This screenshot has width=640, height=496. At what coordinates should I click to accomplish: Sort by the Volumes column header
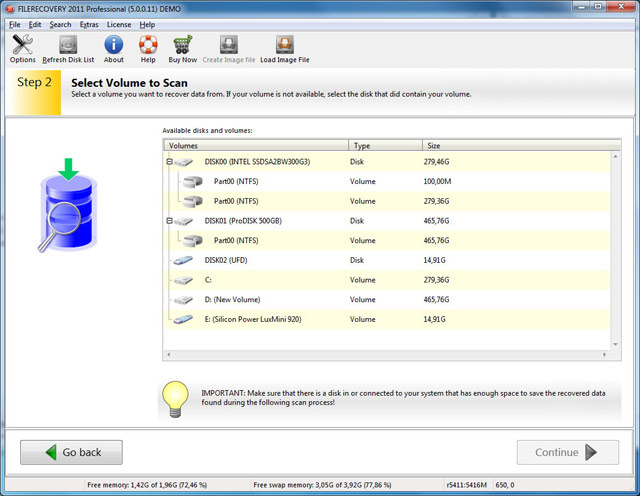click(256, 146)
